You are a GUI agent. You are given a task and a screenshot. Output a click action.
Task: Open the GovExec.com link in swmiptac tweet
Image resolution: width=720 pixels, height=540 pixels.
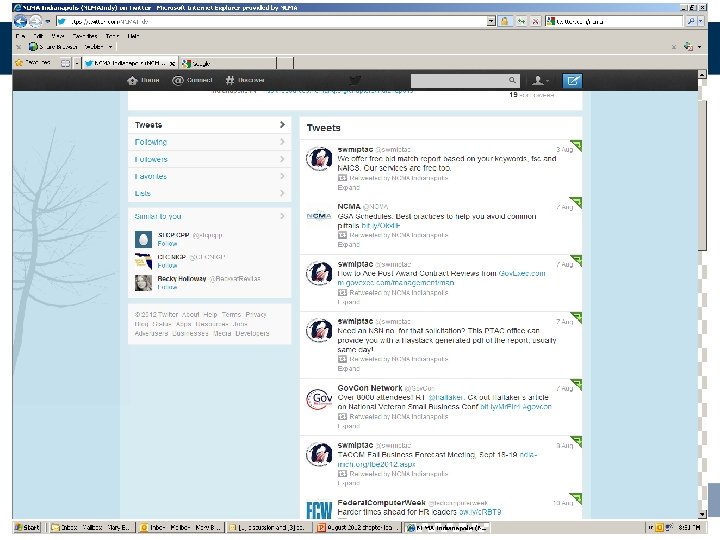pos(522,273)
